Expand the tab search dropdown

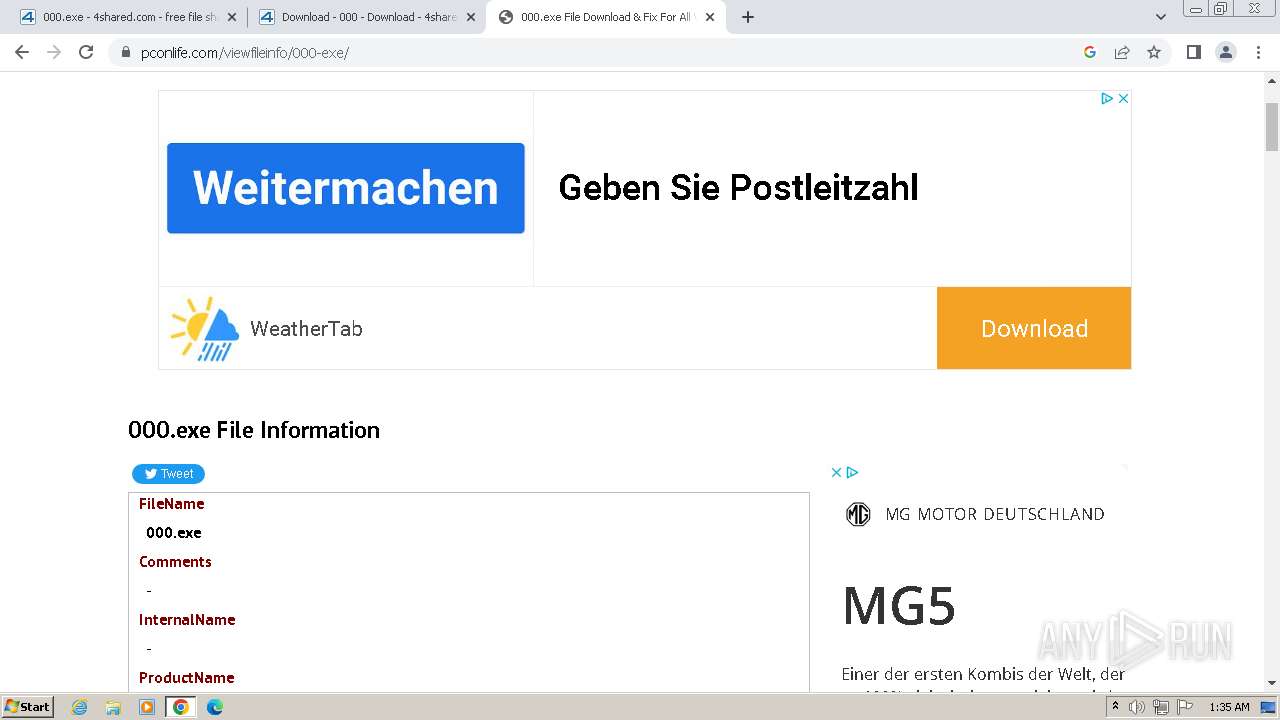point(1161,17)
